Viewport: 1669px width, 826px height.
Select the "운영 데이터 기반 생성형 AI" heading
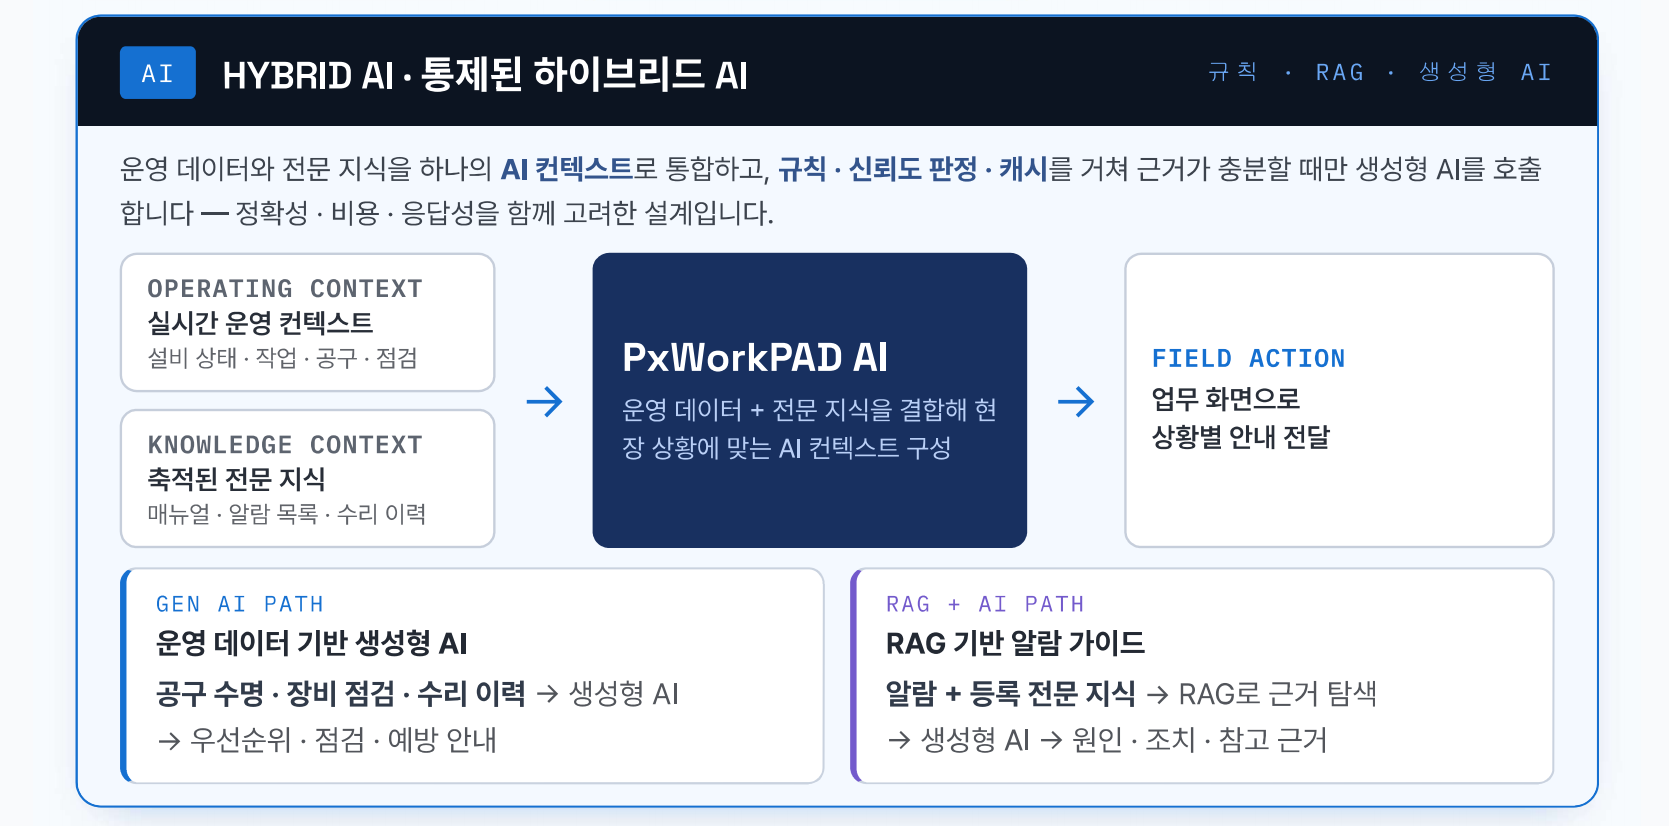(312, 643)
